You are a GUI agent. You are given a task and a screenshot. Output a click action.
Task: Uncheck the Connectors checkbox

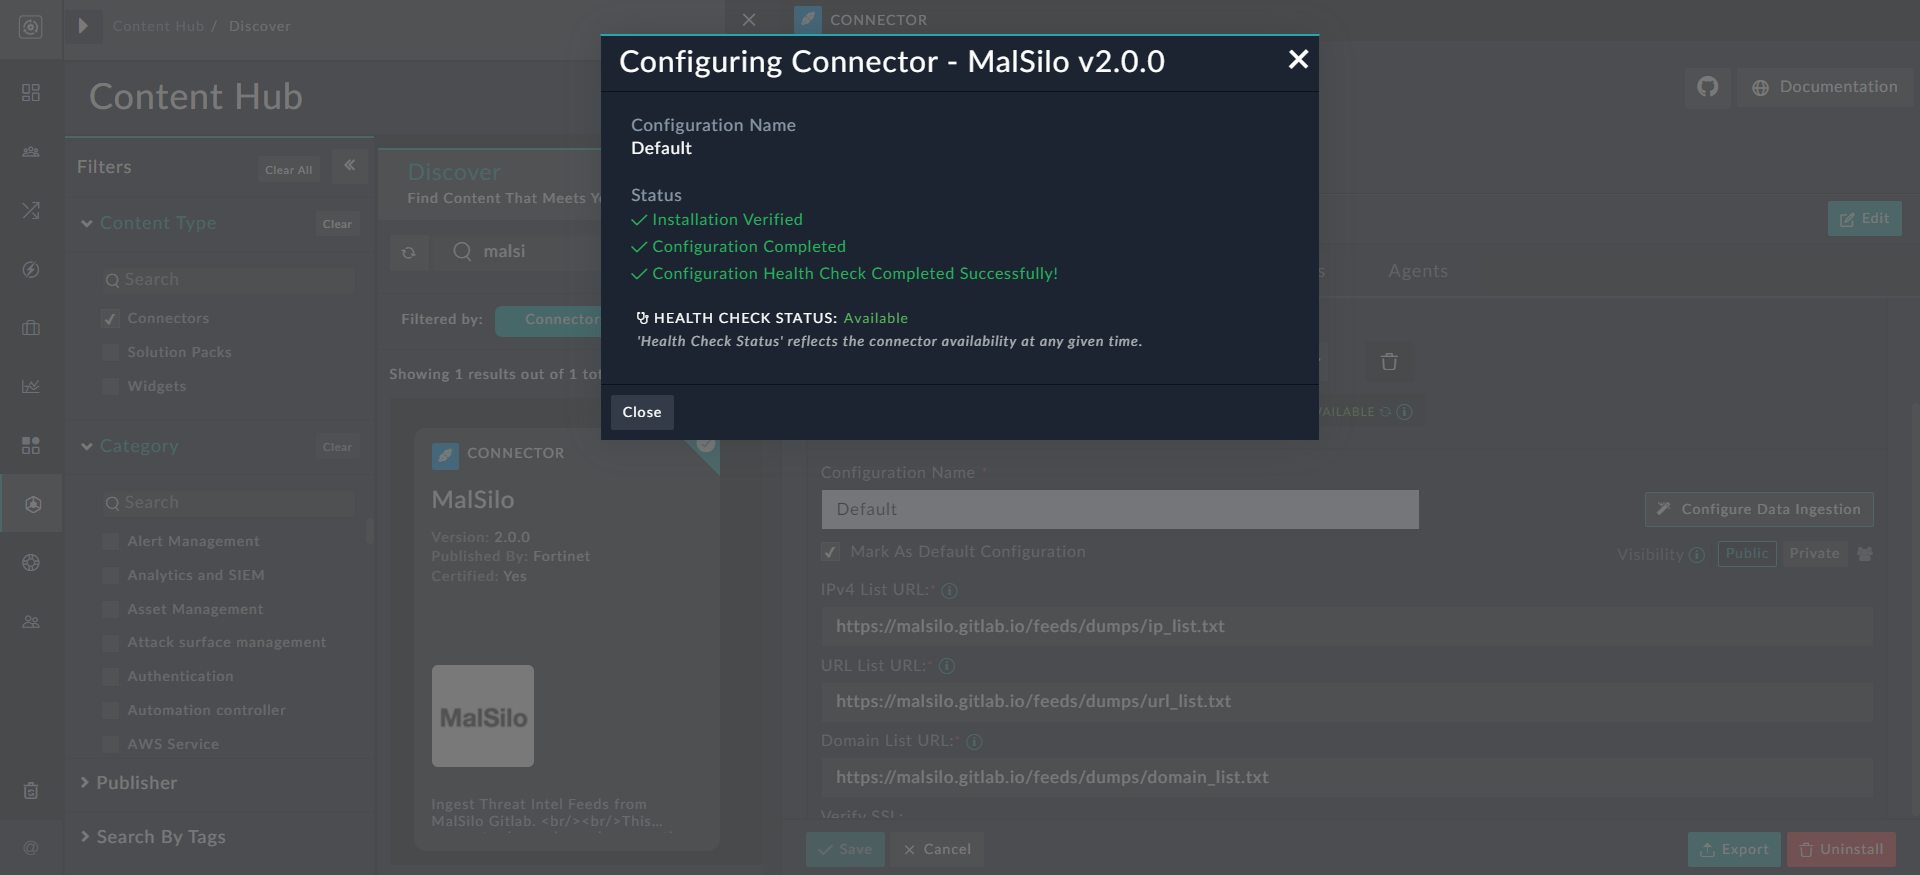(x=111, y=319)
